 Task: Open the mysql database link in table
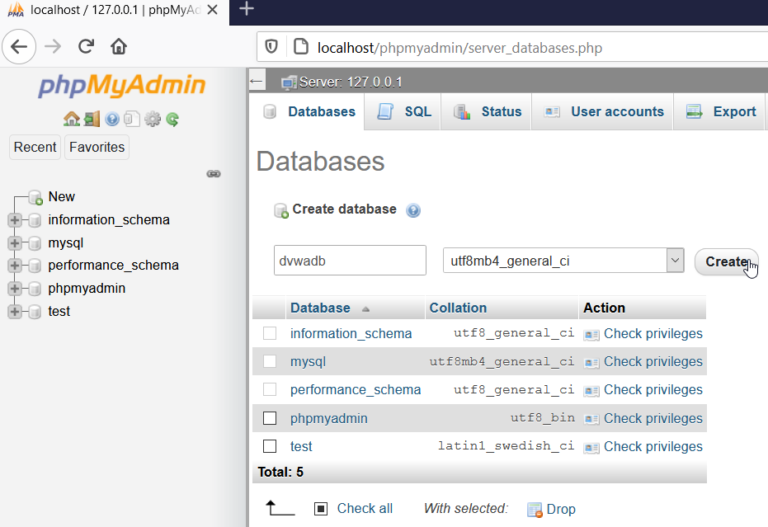308,362
